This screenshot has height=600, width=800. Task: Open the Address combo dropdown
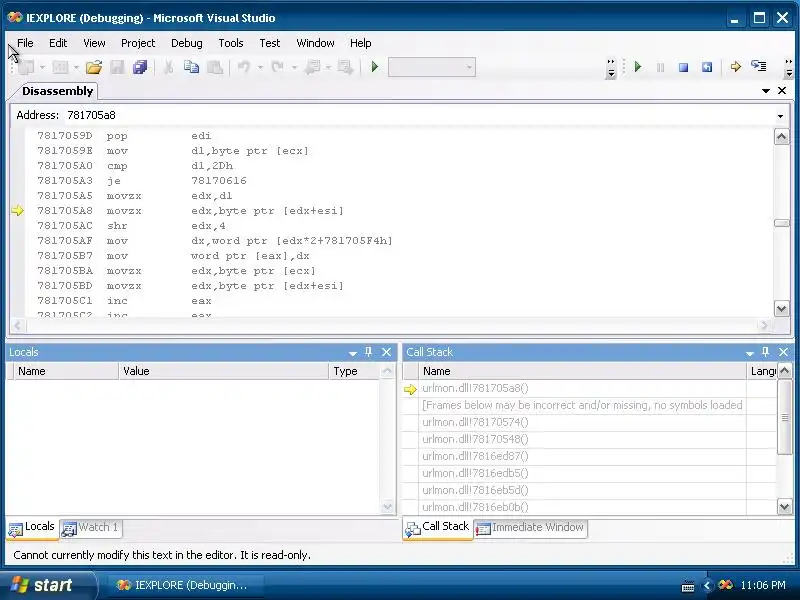(x=780, y=116)
